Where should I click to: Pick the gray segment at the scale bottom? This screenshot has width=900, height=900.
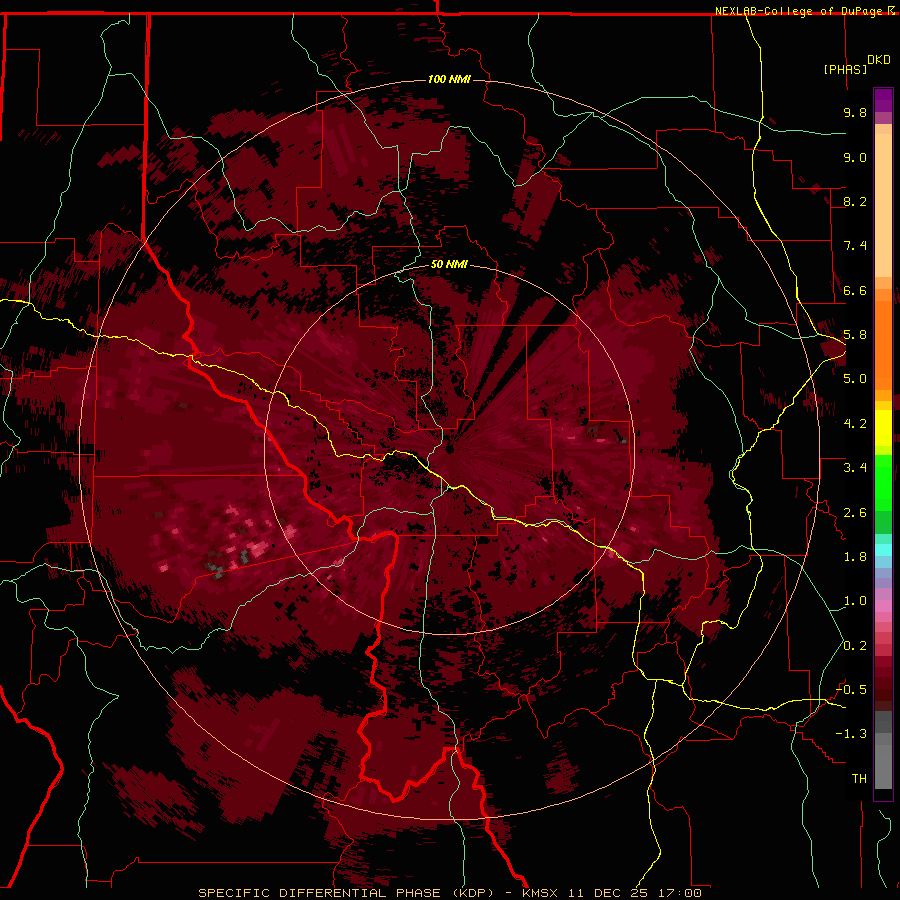tap(883, 761)
